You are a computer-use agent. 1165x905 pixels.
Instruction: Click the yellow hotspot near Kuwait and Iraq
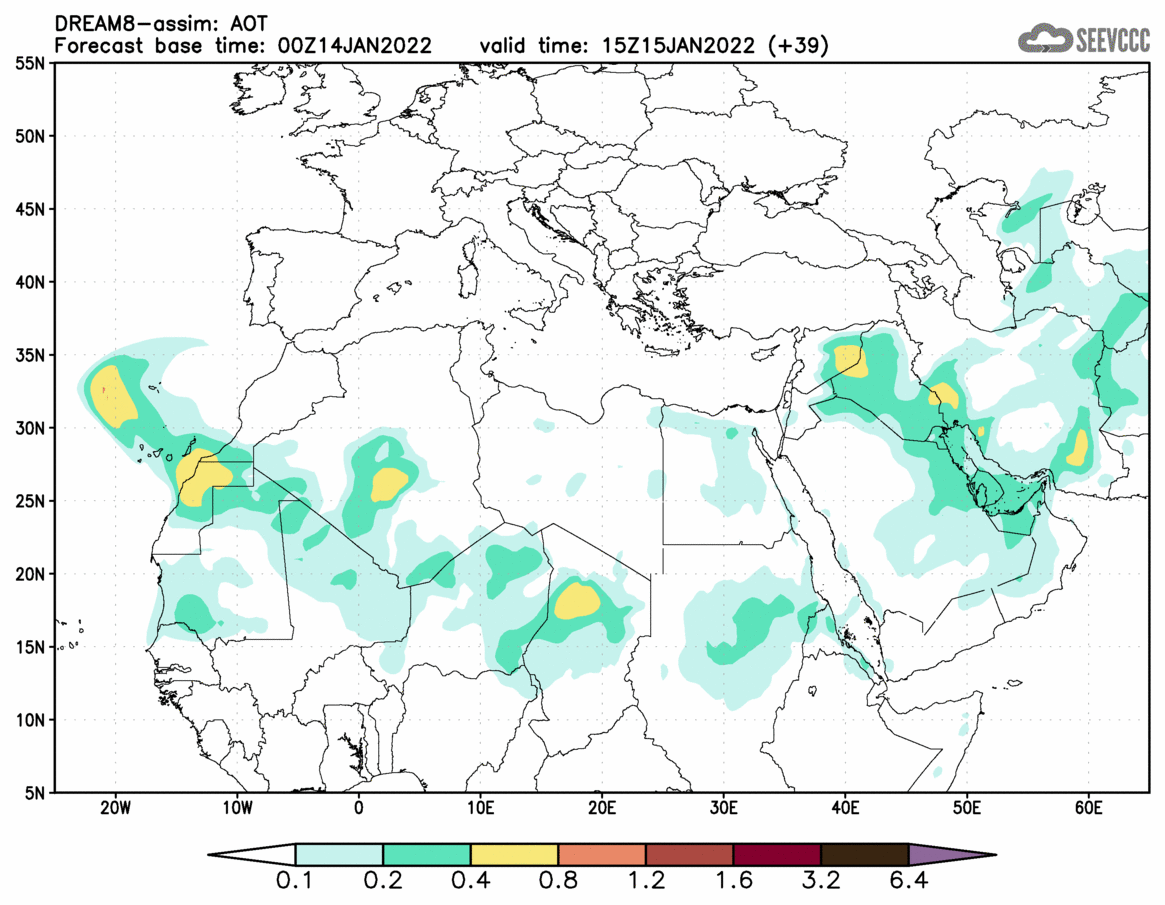point(945,396)
